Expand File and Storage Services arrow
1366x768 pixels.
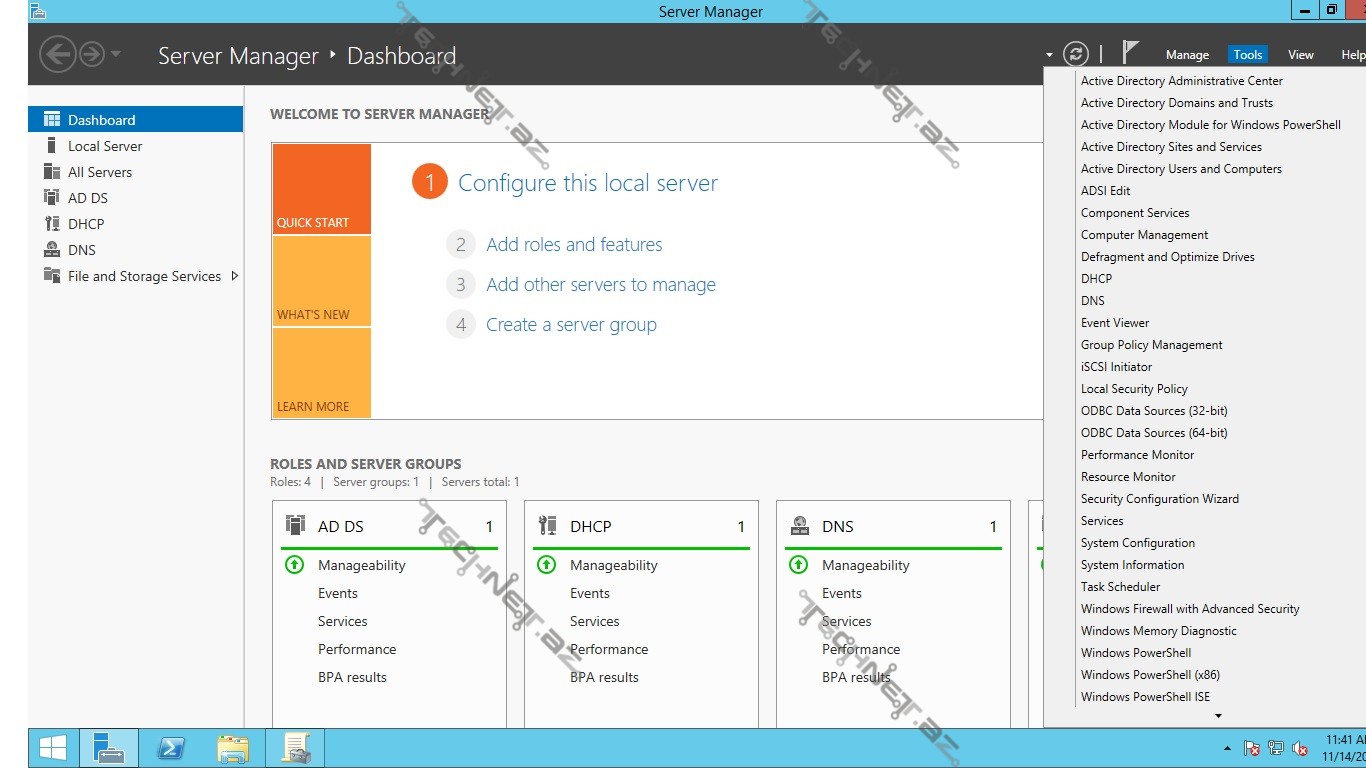[235, 276]
